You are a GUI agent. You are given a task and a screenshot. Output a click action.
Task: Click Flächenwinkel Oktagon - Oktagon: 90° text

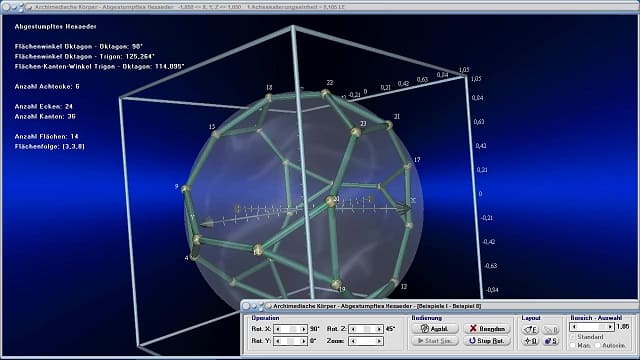pyautogui.click(x=78, y=47)
